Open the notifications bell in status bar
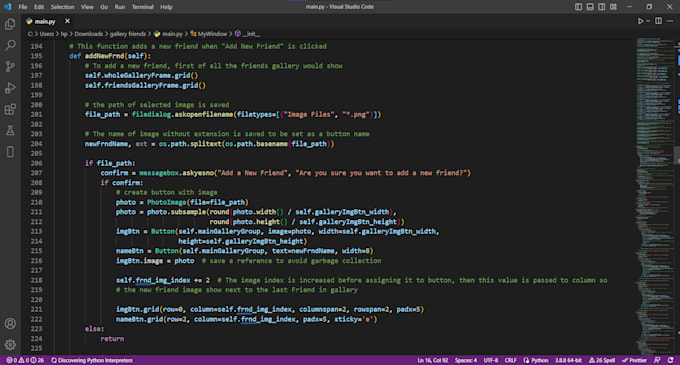 point(671,360)
